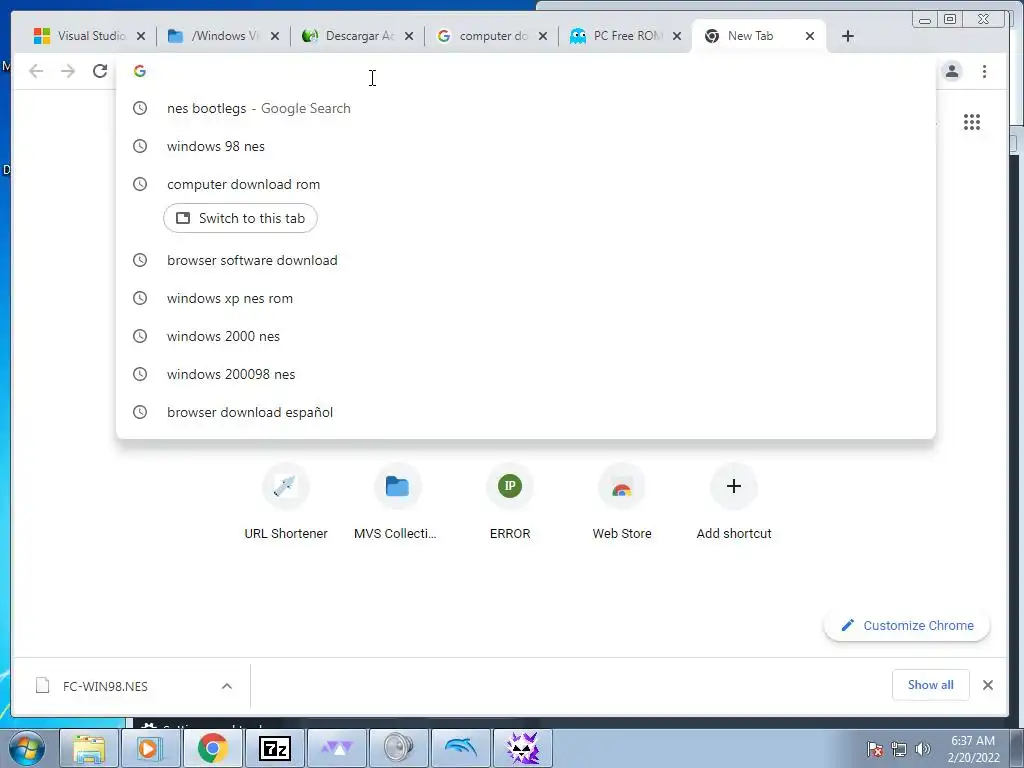The height and width of the screenshot is (768, 1024).
Task: Click the Switch to this tab button
Action: pyautogui.click(x=240, y=218)
